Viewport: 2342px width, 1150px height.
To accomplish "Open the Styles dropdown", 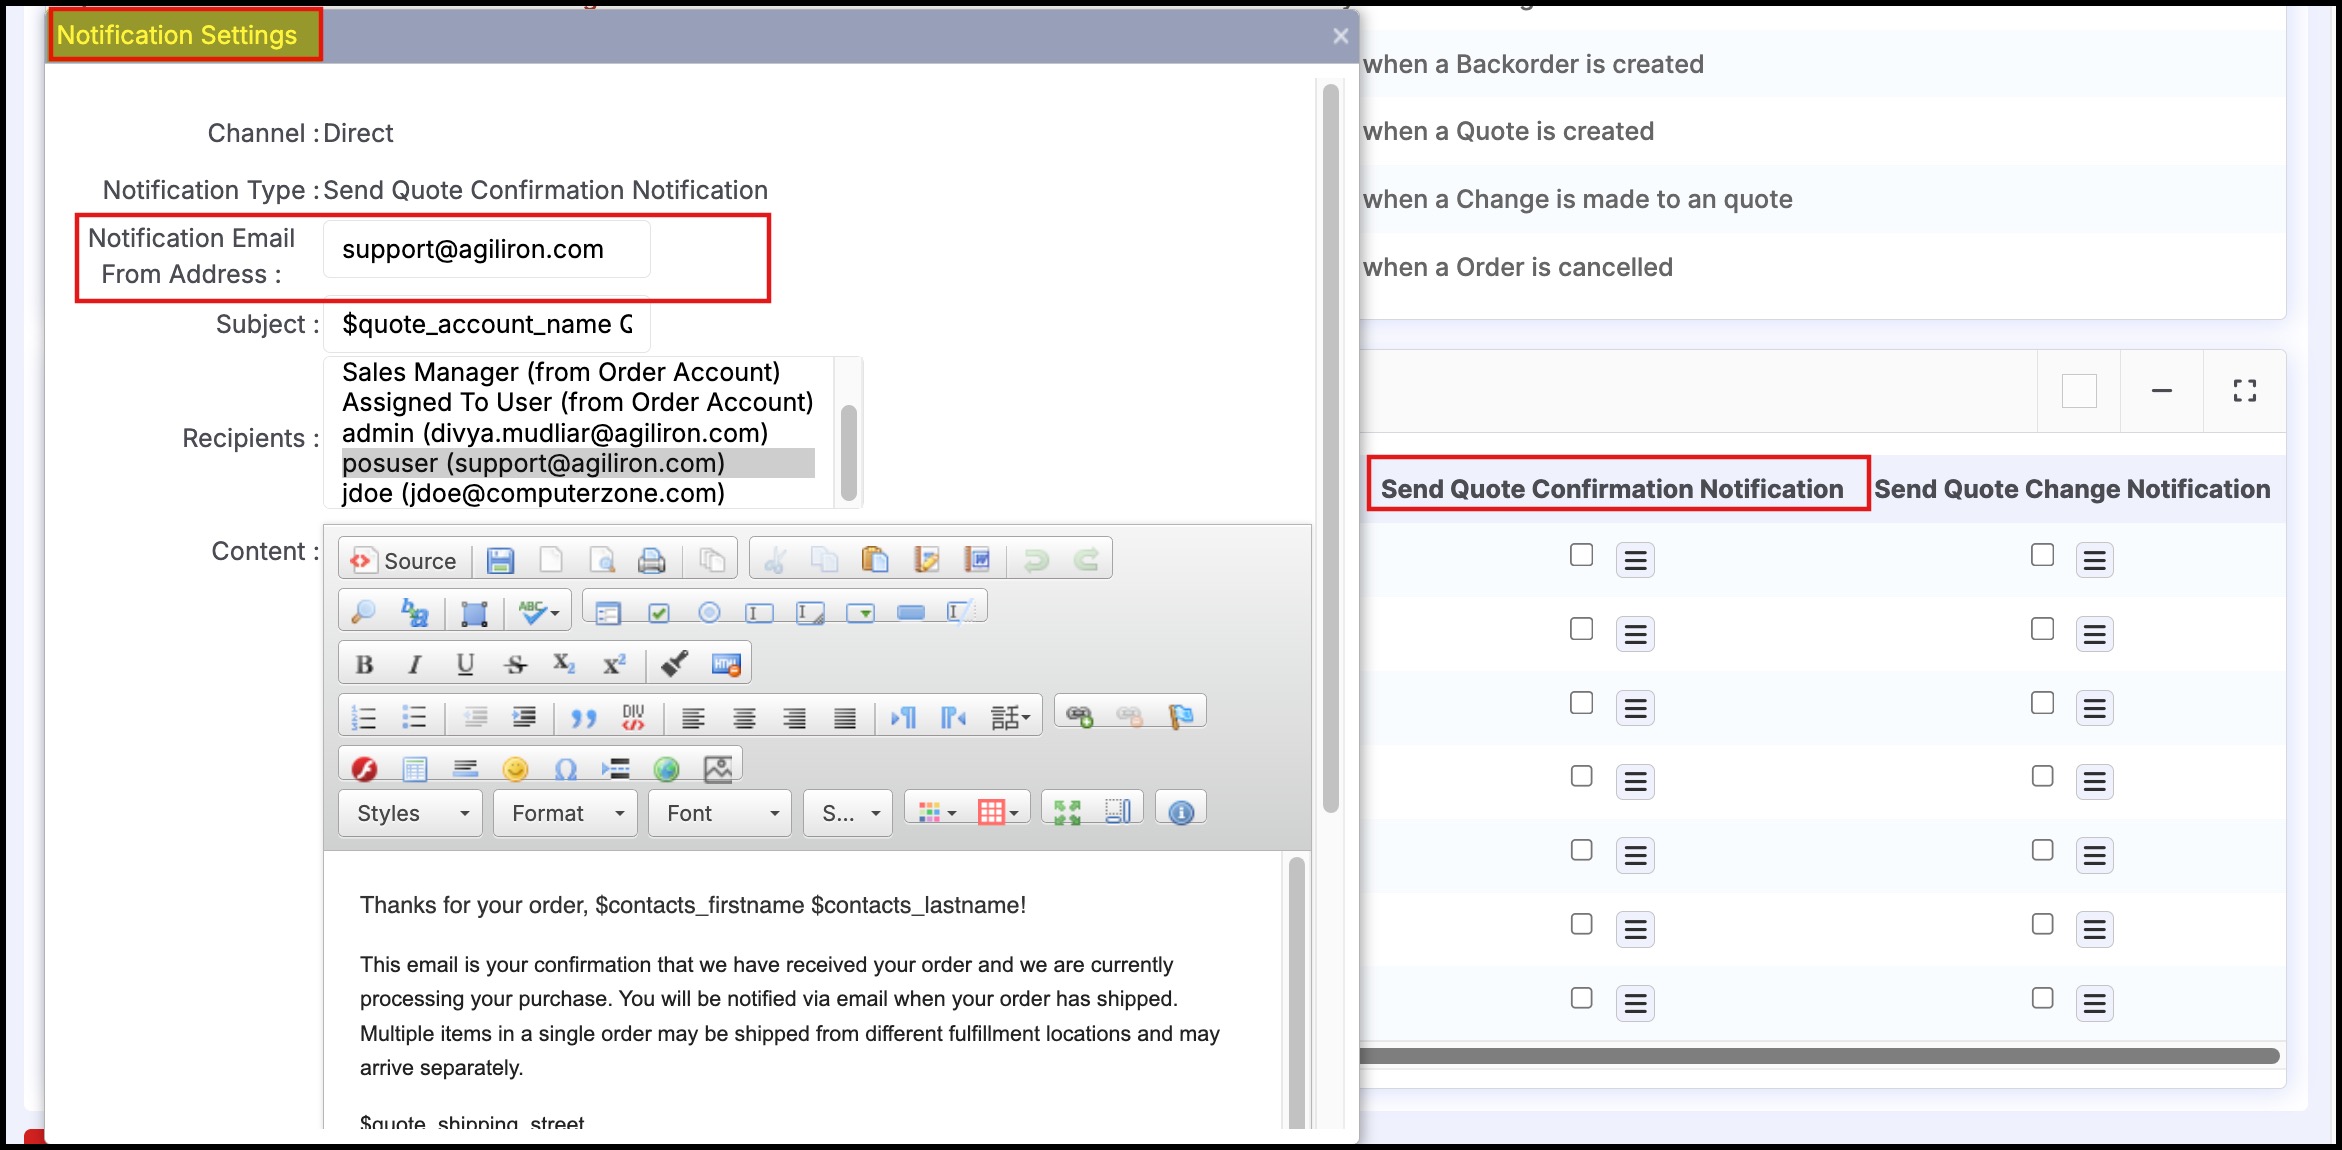I will point(411,813).
